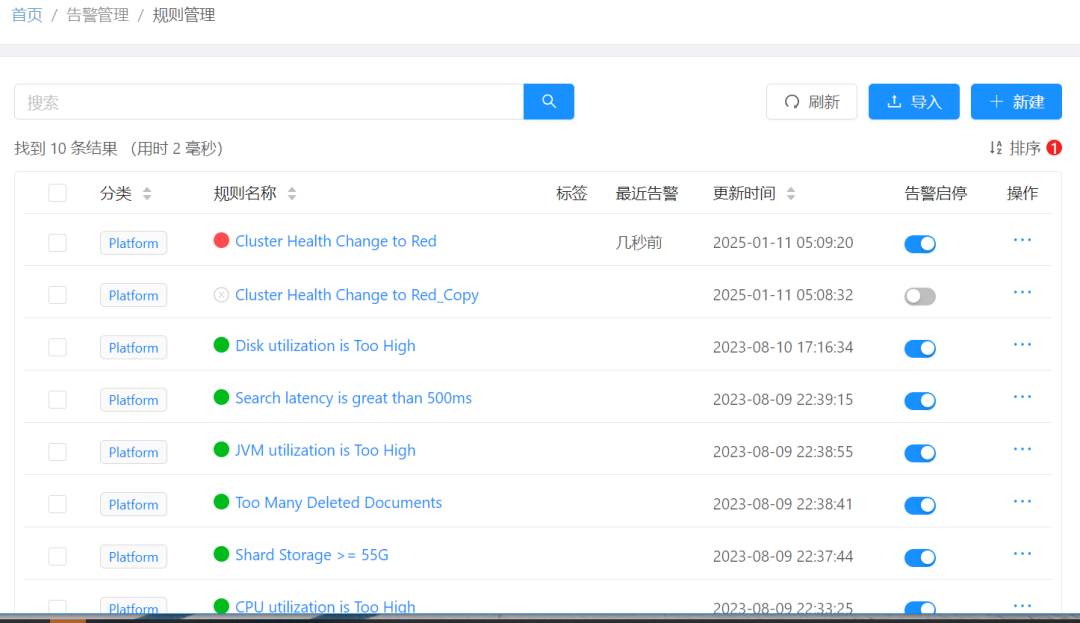Open rule JVM utilization is Too High
This screenshot has height=623, width=1080.
[325, 450]
